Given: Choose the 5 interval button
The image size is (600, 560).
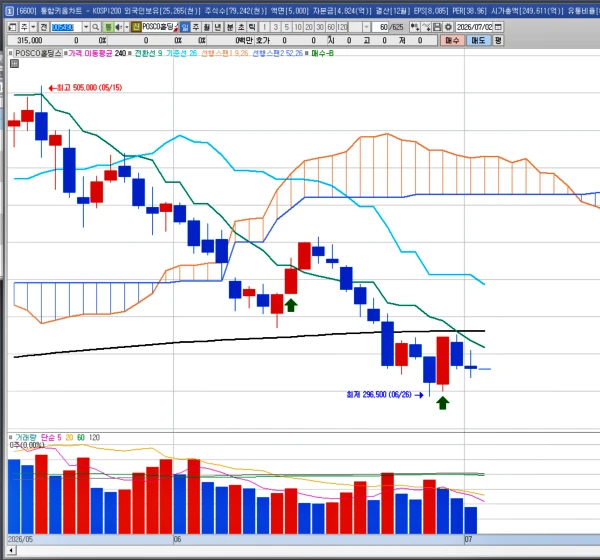Looking at the screenshot, I should [x=287, y=27].
